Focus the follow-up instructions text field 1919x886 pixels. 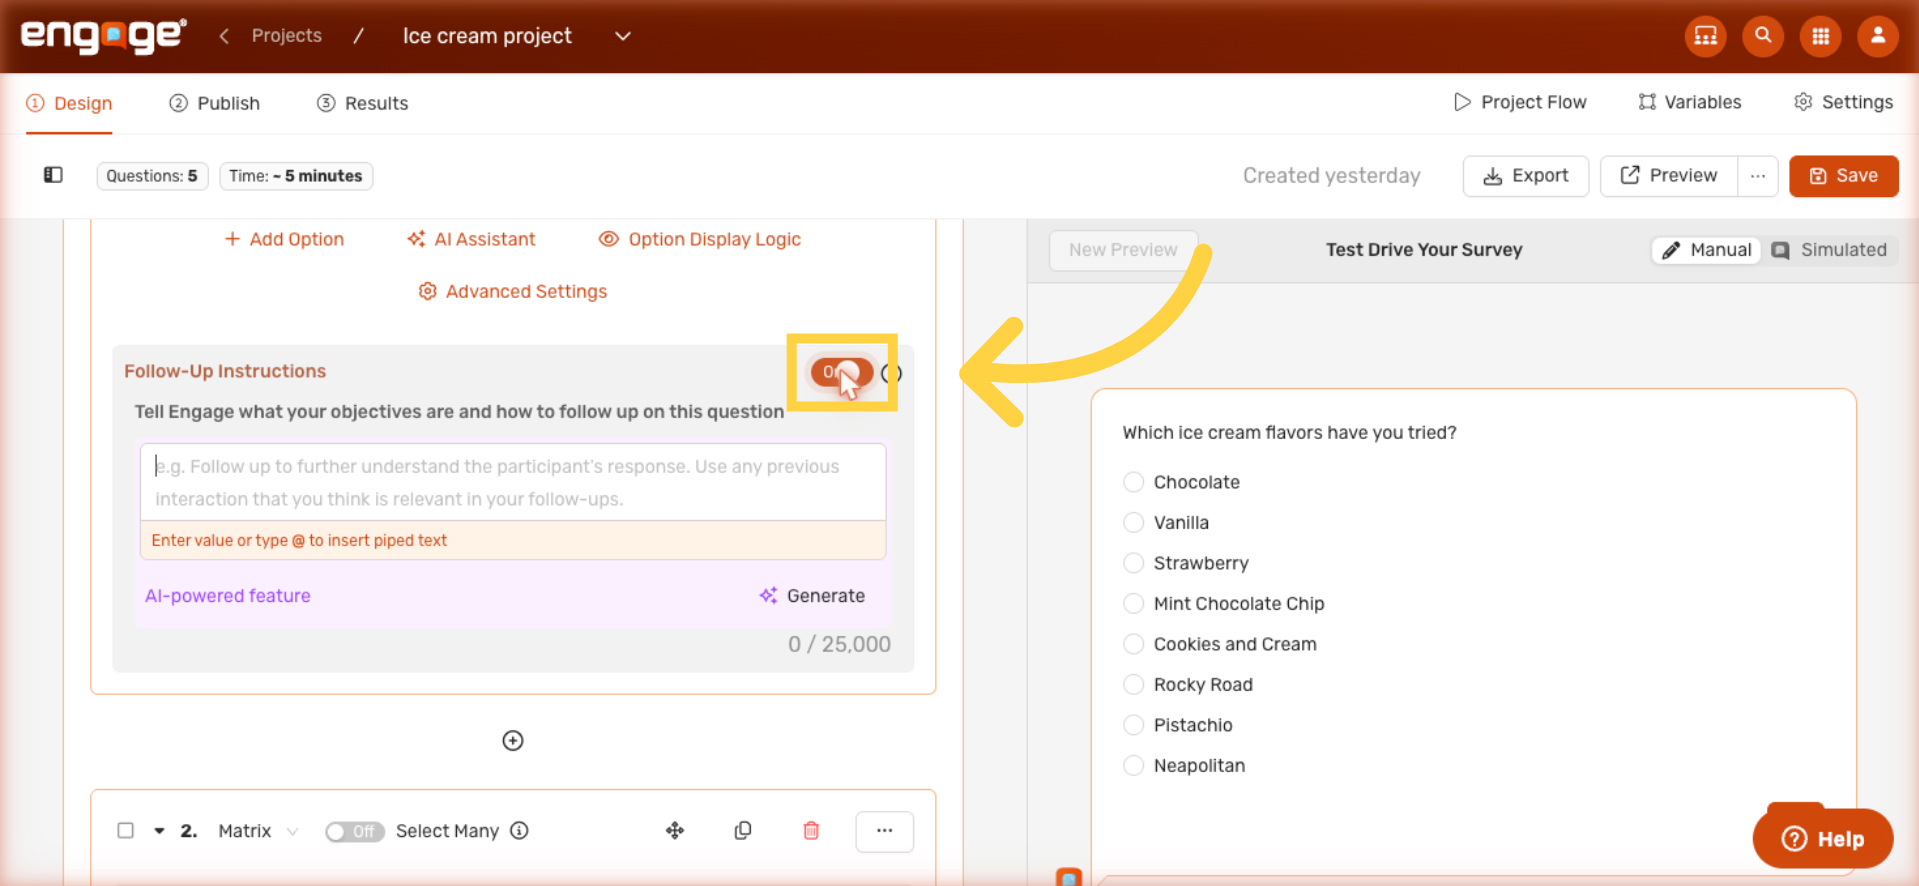tap(513, 482)
